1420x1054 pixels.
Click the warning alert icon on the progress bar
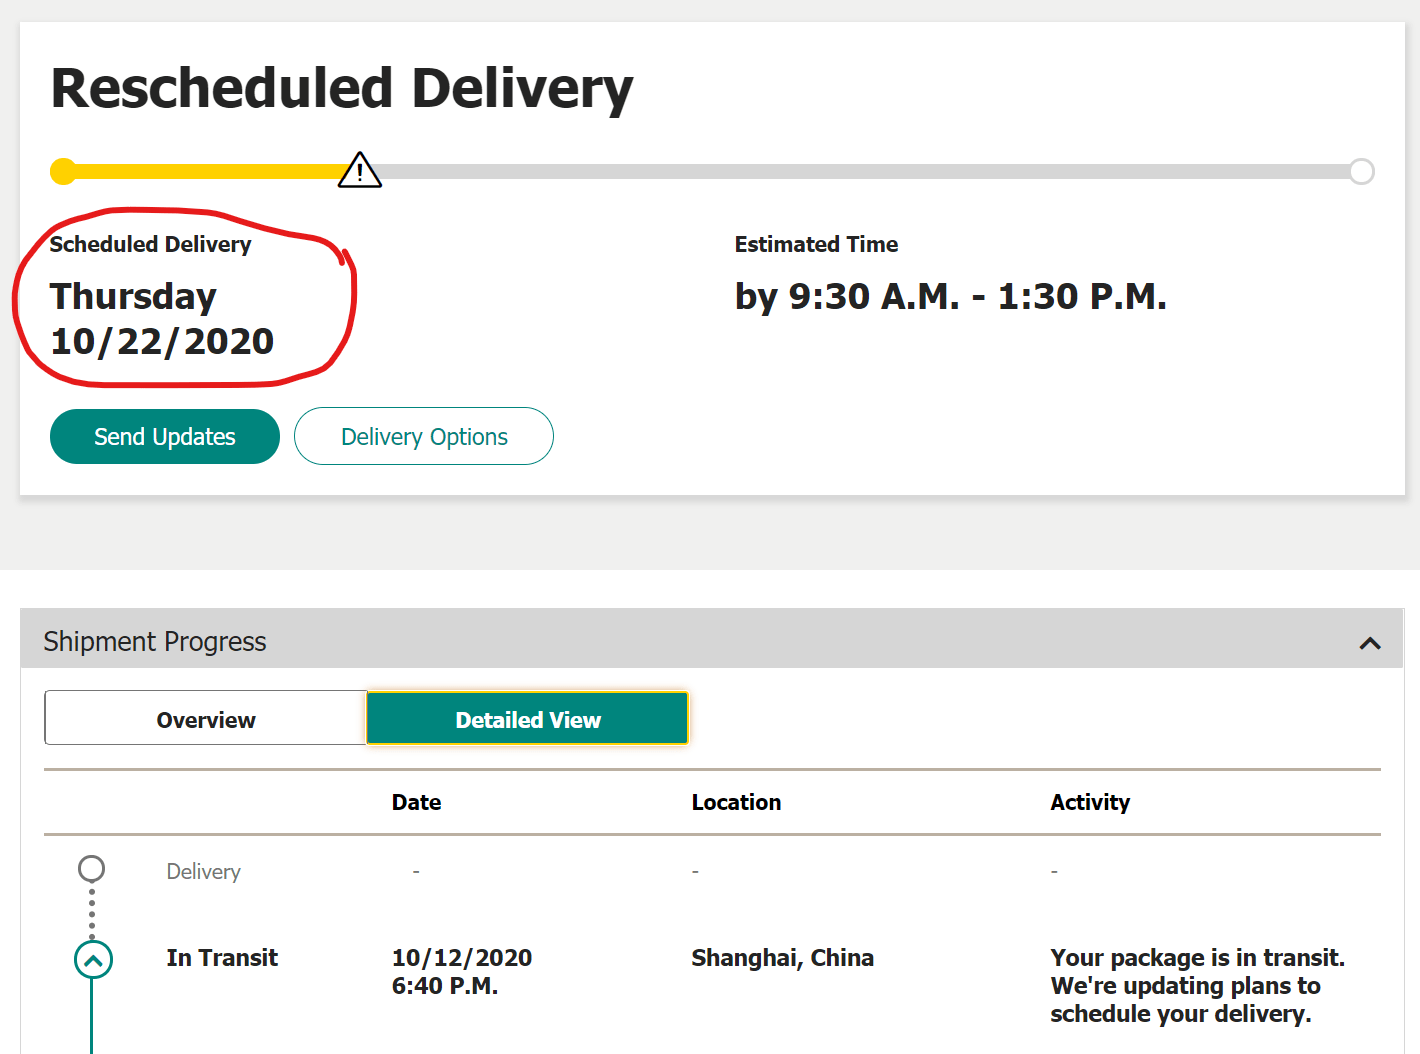point(359,169)
